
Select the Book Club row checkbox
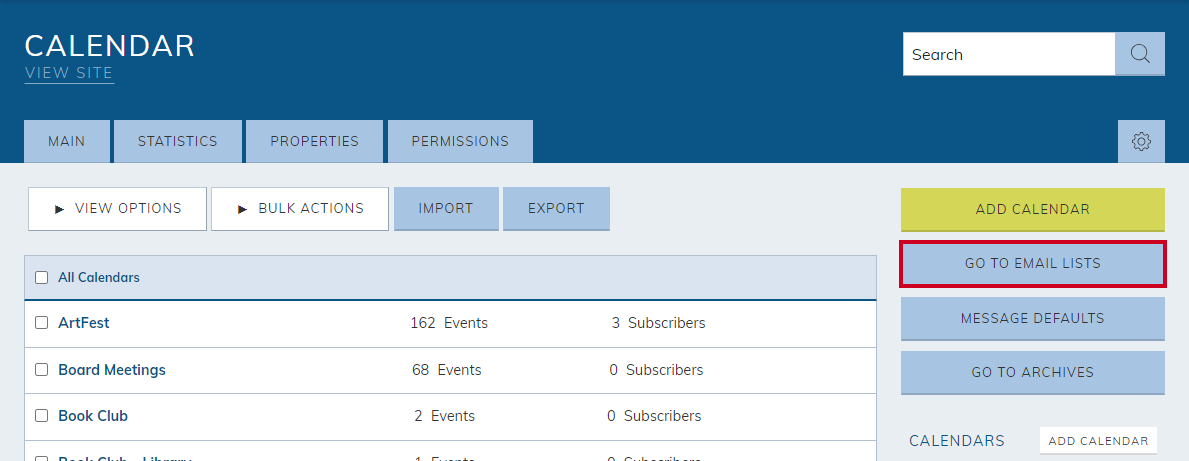(42, 416)
